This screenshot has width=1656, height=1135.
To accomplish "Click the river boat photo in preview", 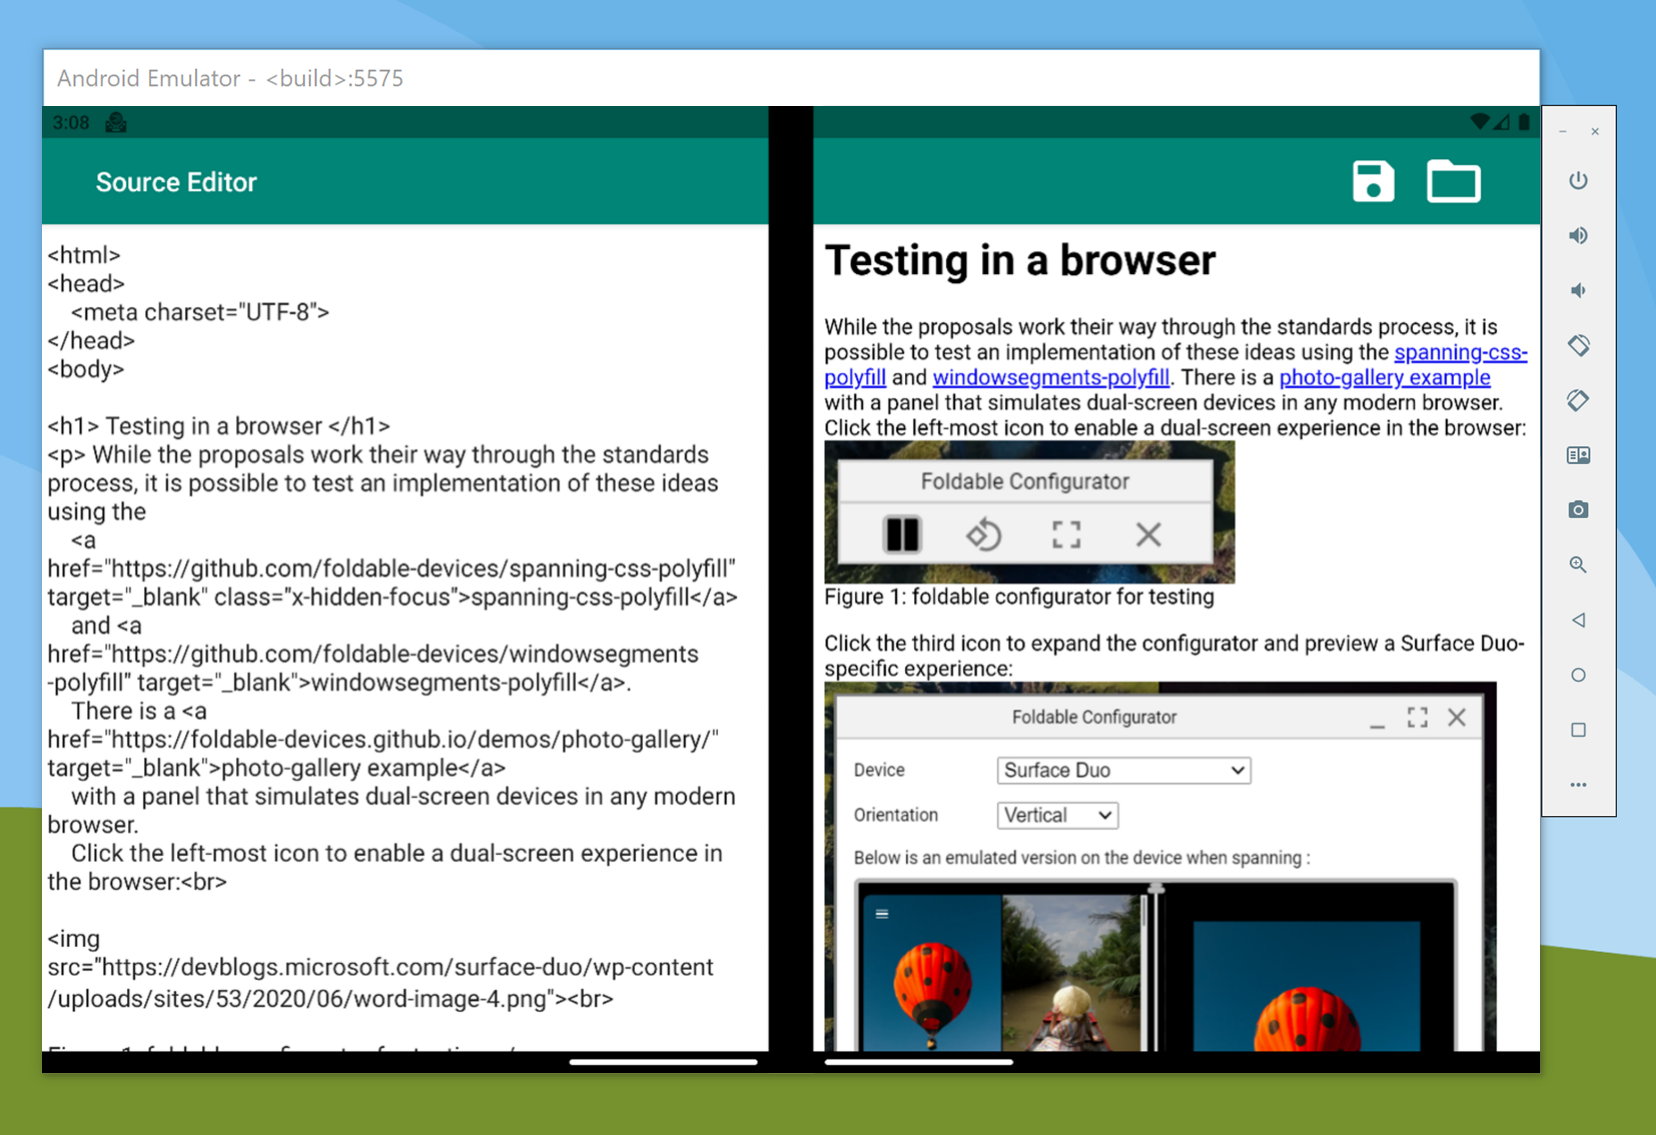I will pos(1073,972).
